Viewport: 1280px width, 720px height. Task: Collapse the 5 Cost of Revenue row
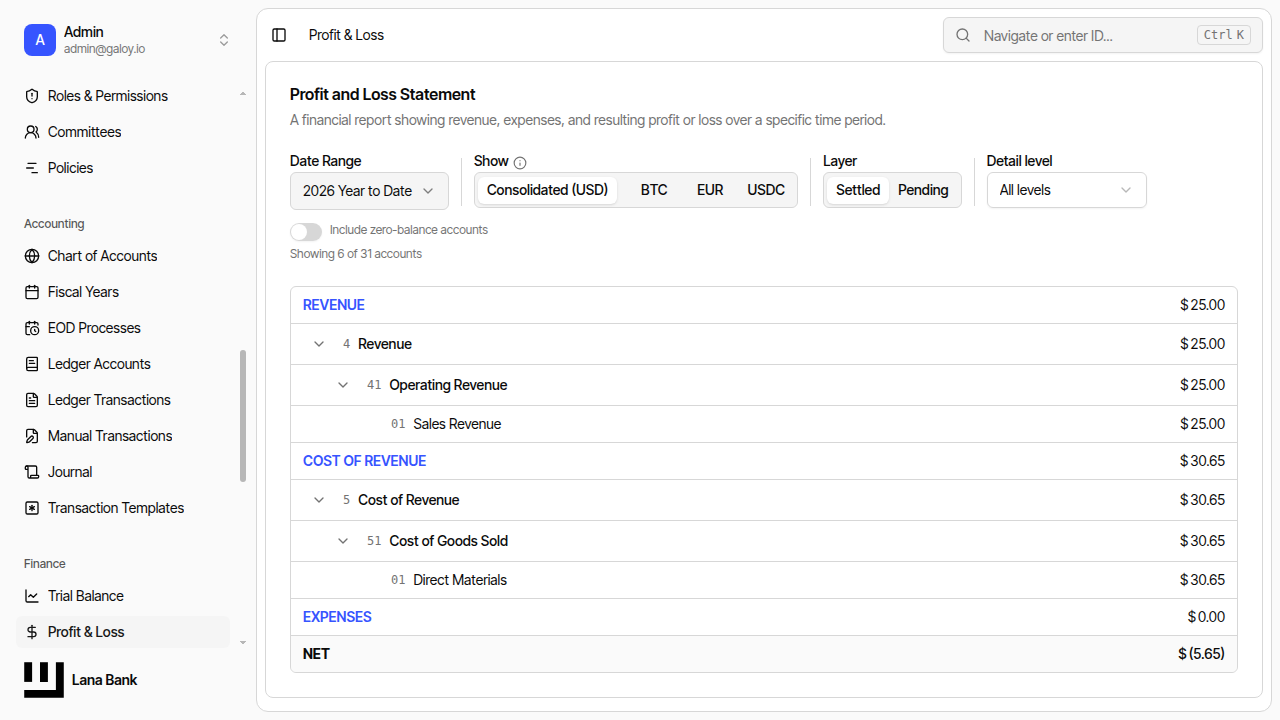319,500
